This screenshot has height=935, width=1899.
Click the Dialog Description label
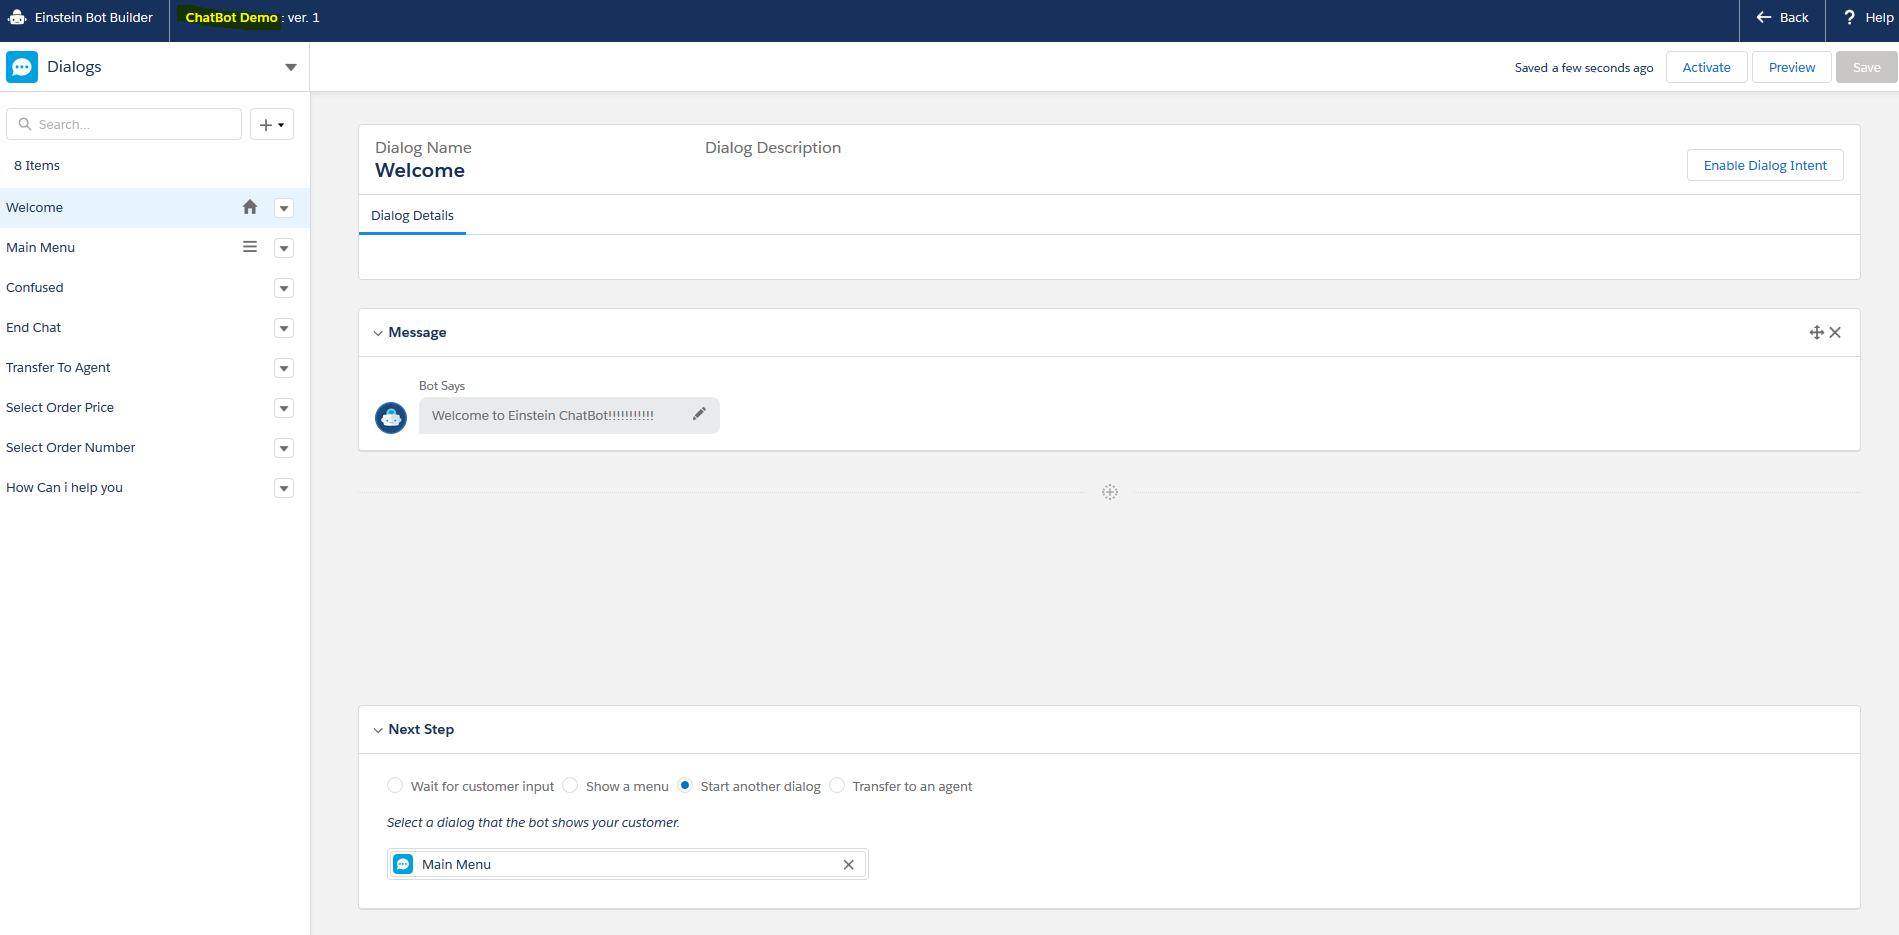773,147
